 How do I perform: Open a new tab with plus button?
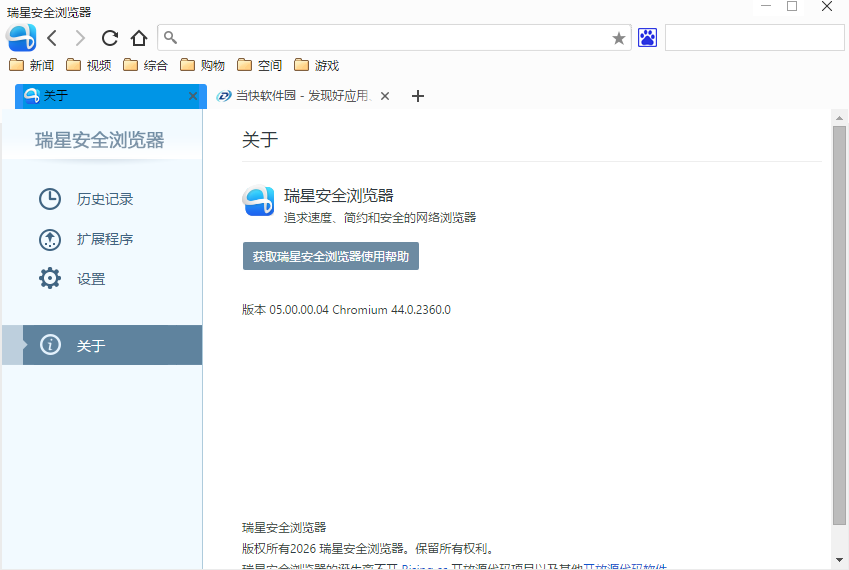click(418, 96)
